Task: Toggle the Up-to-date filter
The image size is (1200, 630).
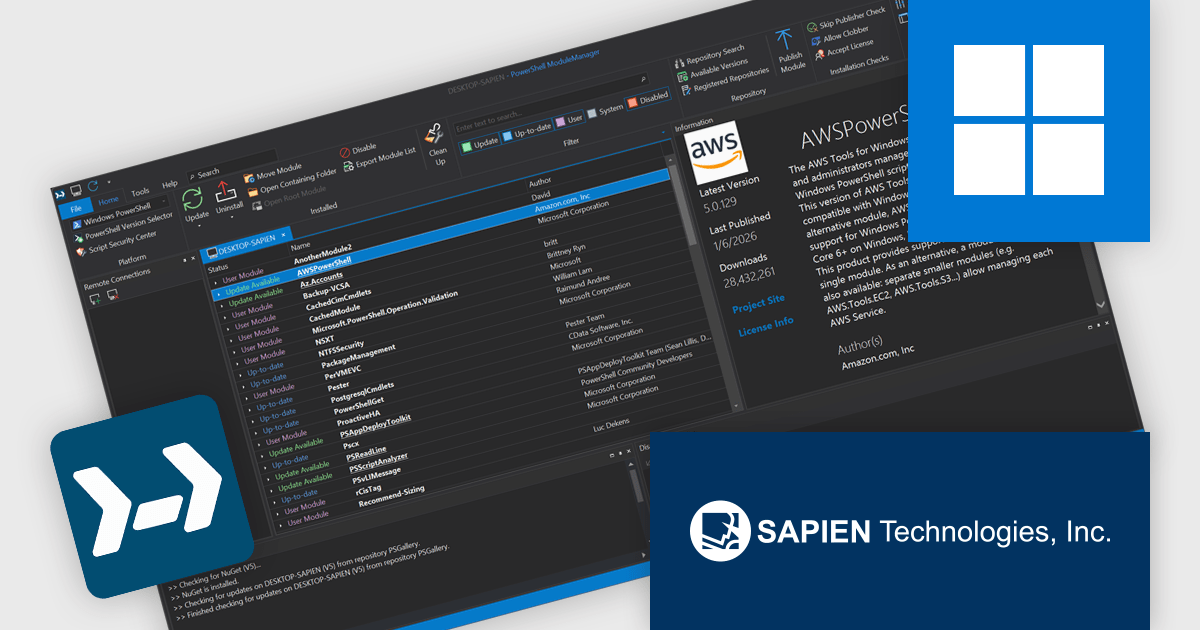Action: click(528, 133)
